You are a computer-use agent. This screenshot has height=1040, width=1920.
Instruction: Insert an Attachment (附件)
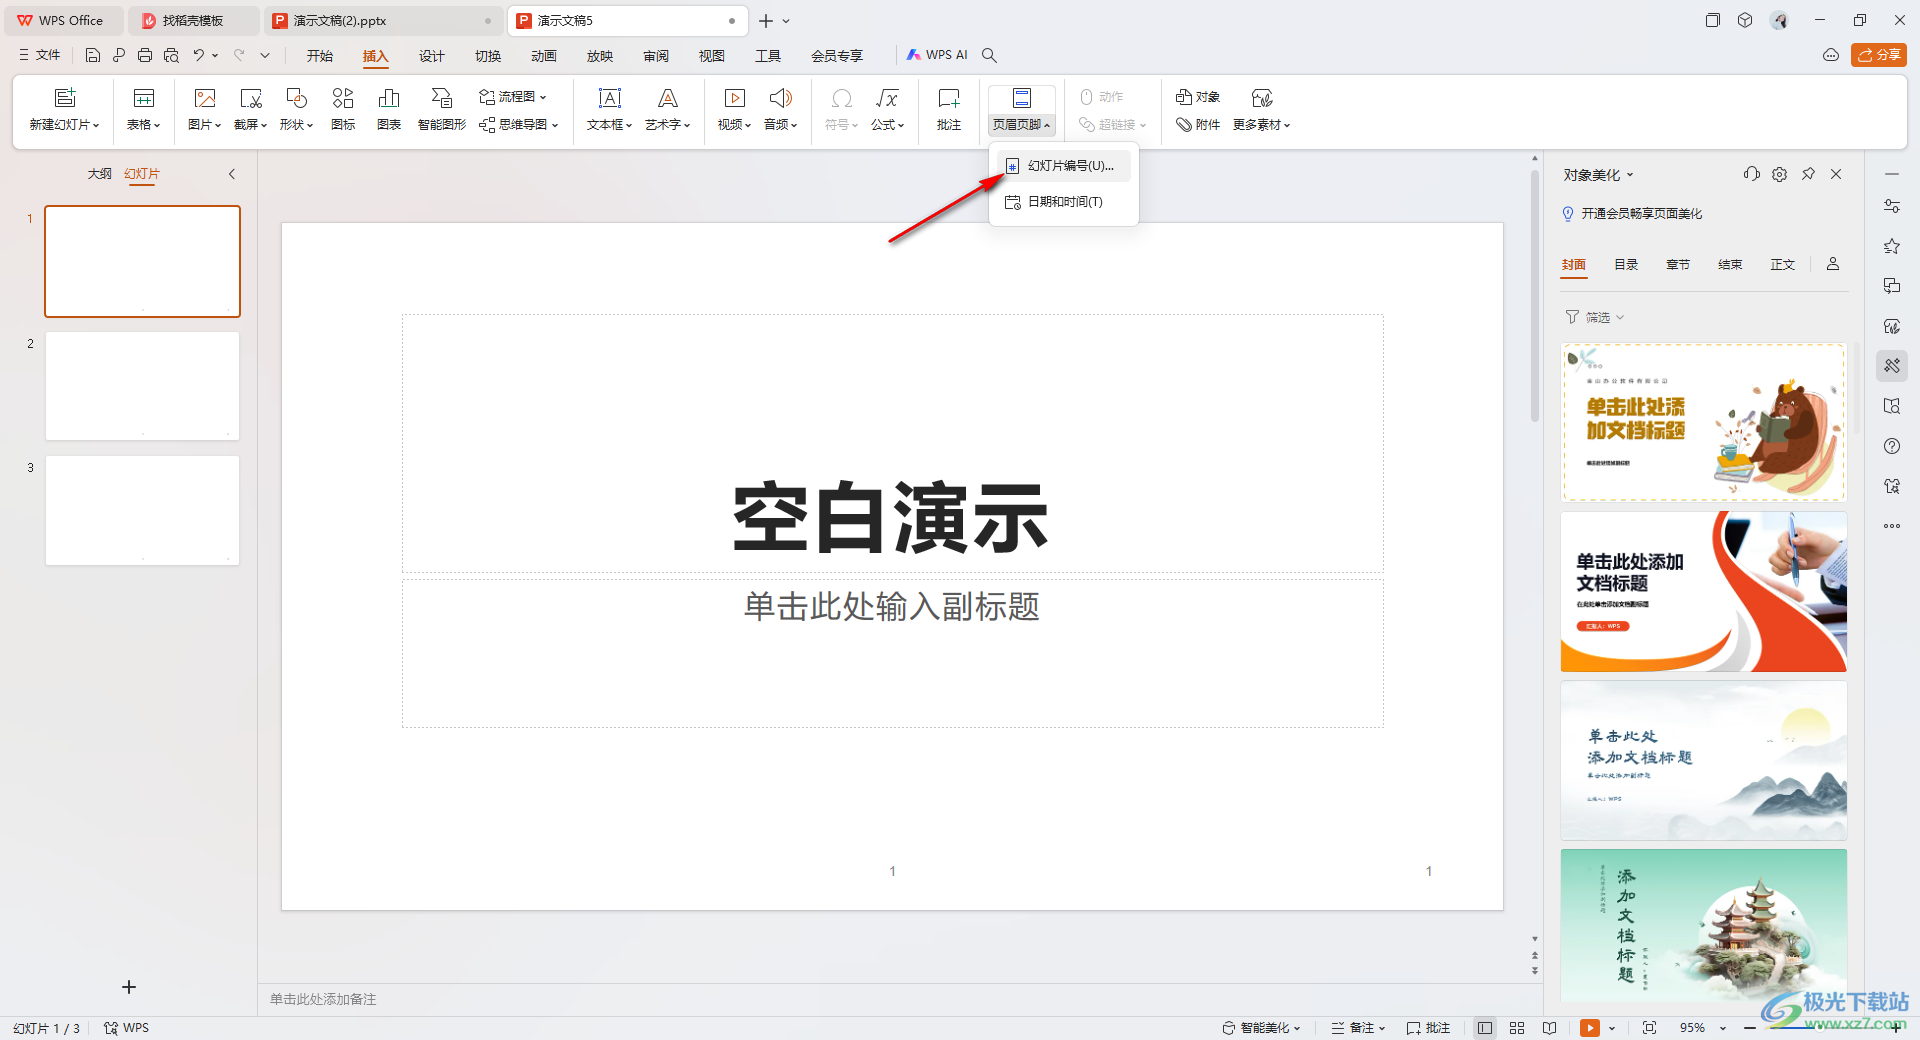(x=1198, y=125)
